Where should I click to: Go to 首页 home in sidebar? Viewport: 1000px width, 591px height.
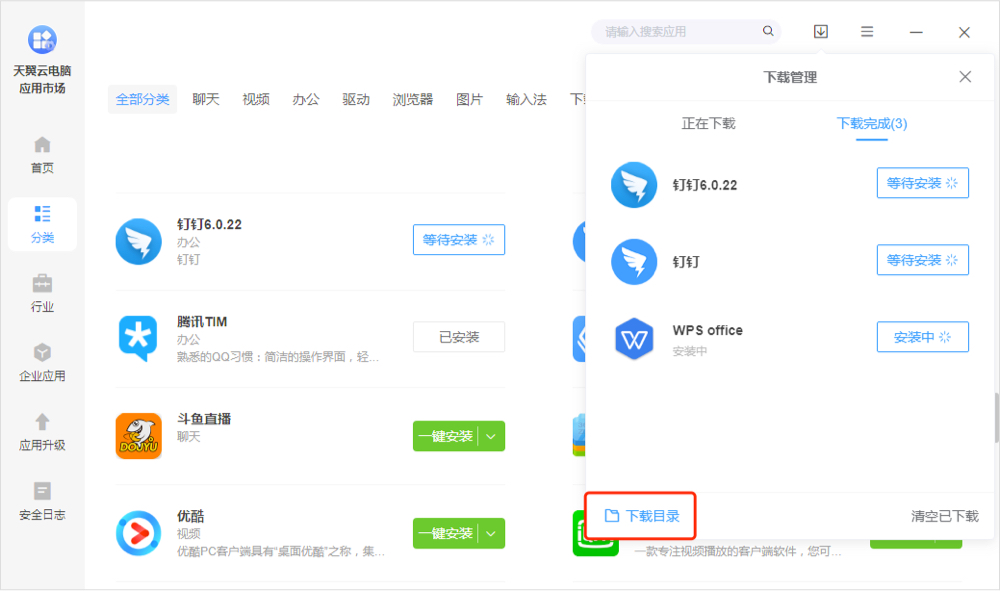pyautogui.click(x=42, y=155)
